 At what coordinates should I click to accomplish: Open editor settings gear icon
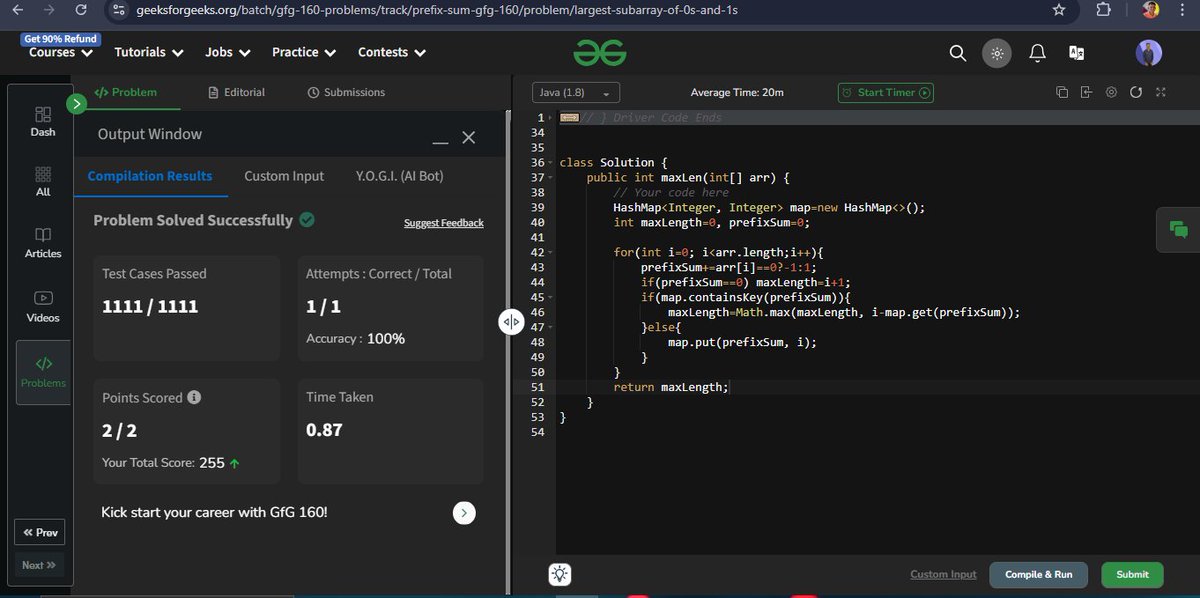coord(1111,92)
